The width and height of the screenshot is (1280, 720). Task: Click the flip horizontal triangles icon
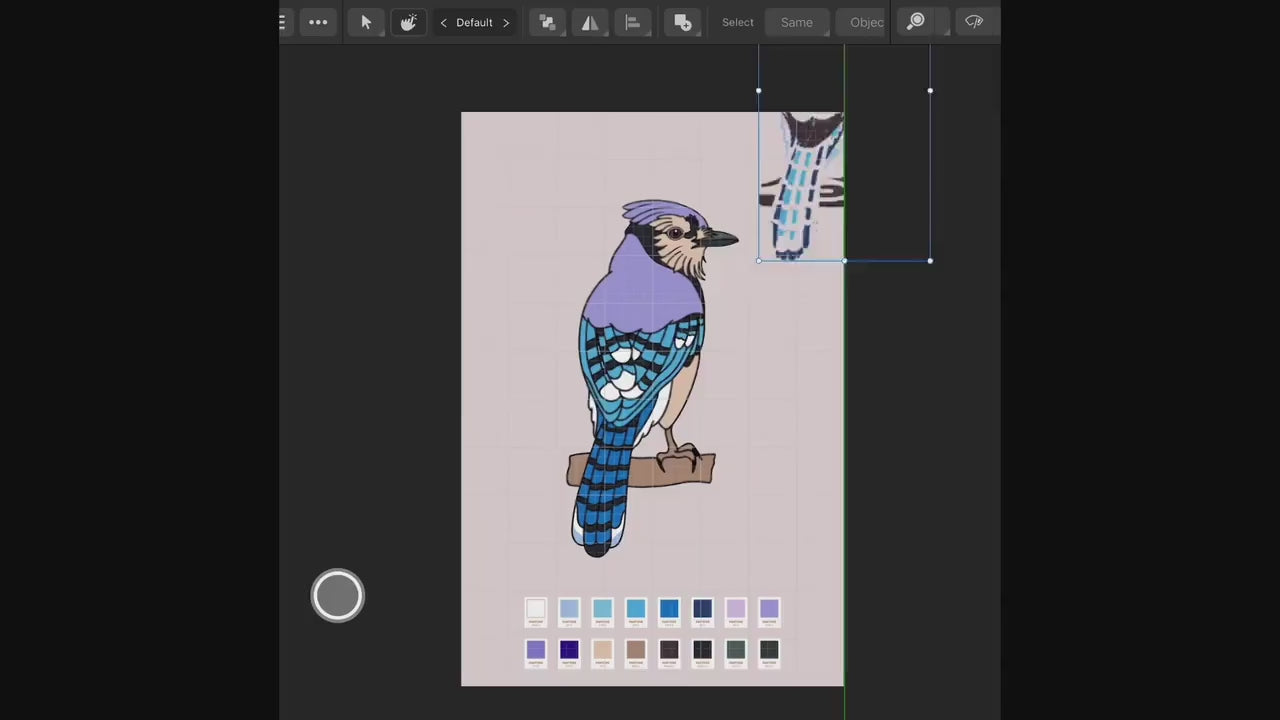click(x=590, y=22)
